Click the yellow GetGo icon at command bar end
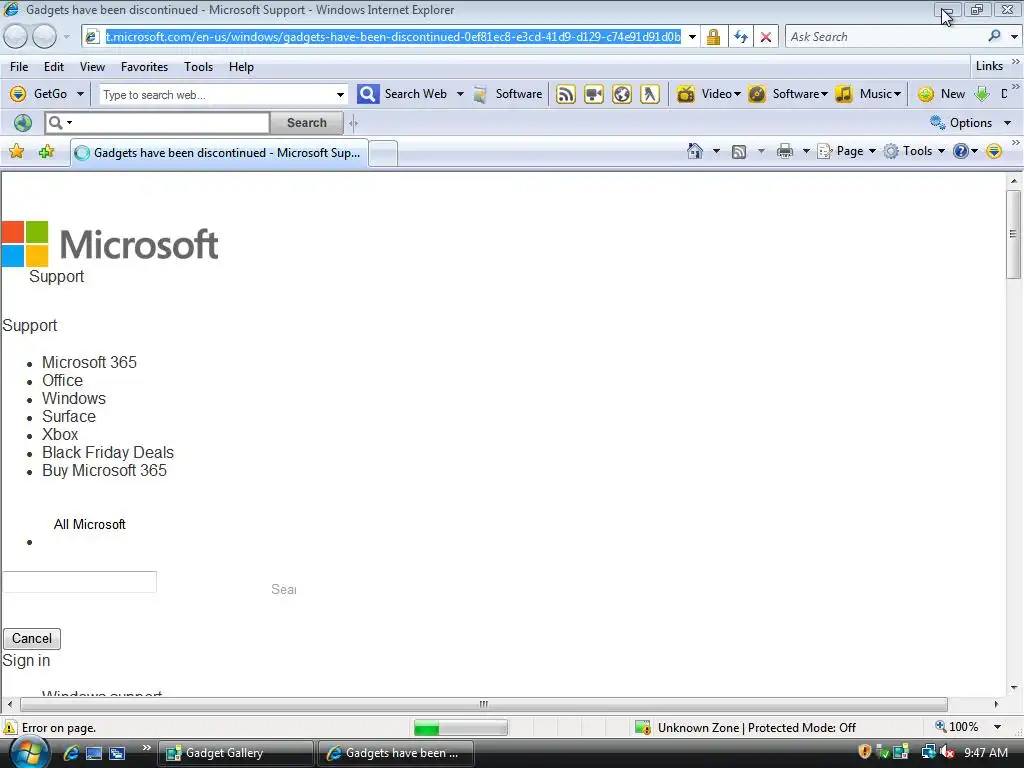1024x768 pixels. (994, 152)
